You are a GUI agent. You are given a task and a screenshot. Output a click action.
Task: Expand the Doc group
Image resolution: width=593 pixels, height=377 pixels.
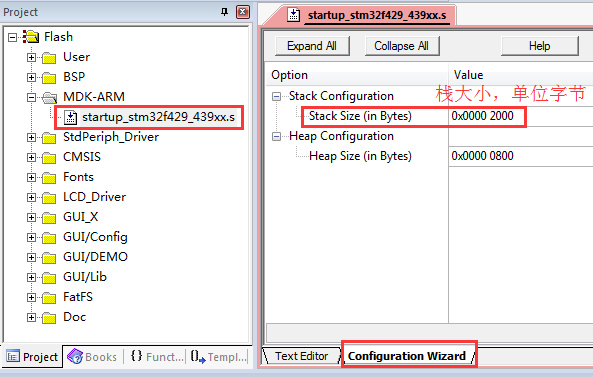pos(31,318)
